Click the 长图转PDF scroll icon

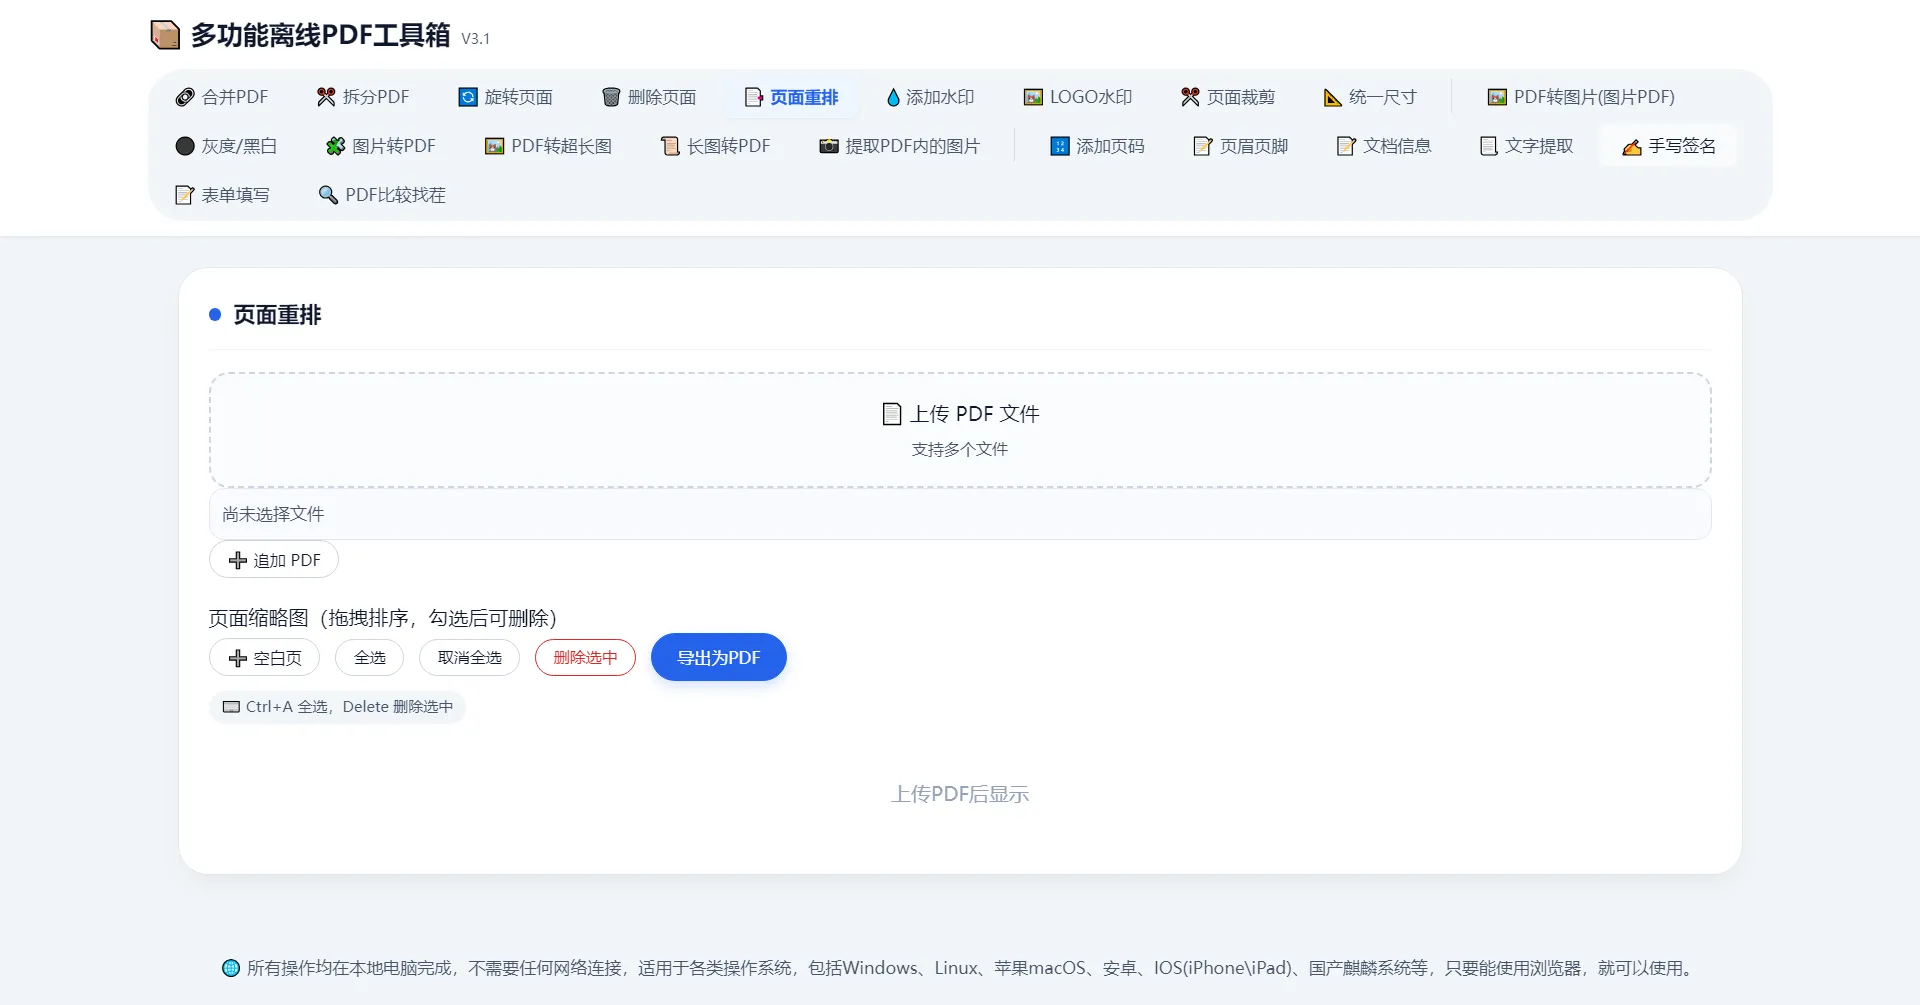670,146
